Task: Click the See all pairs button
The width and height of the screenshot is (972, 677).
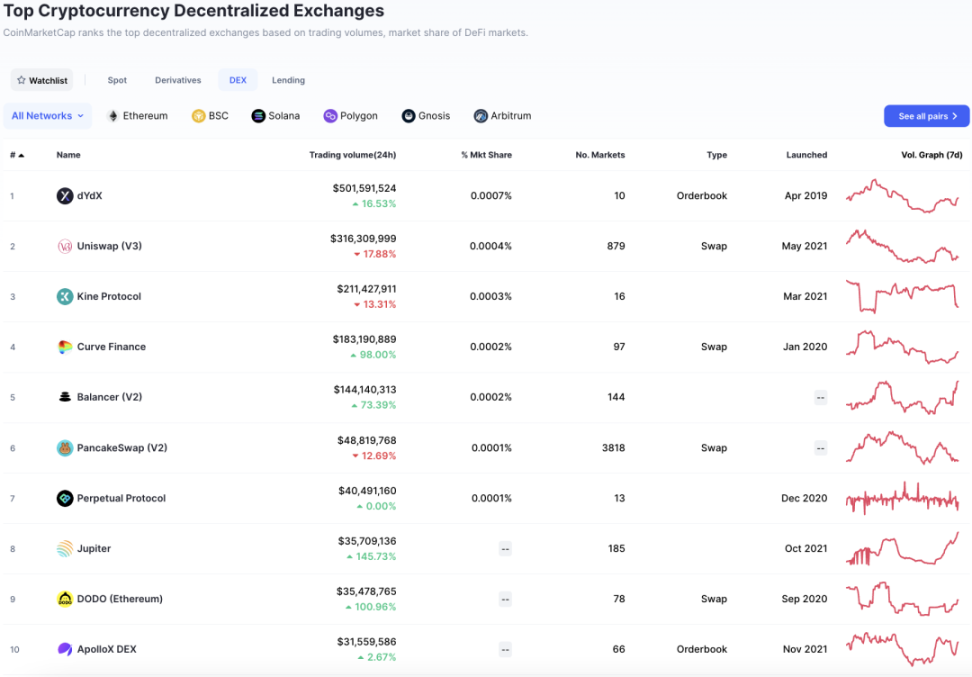Action: point(927,116)
